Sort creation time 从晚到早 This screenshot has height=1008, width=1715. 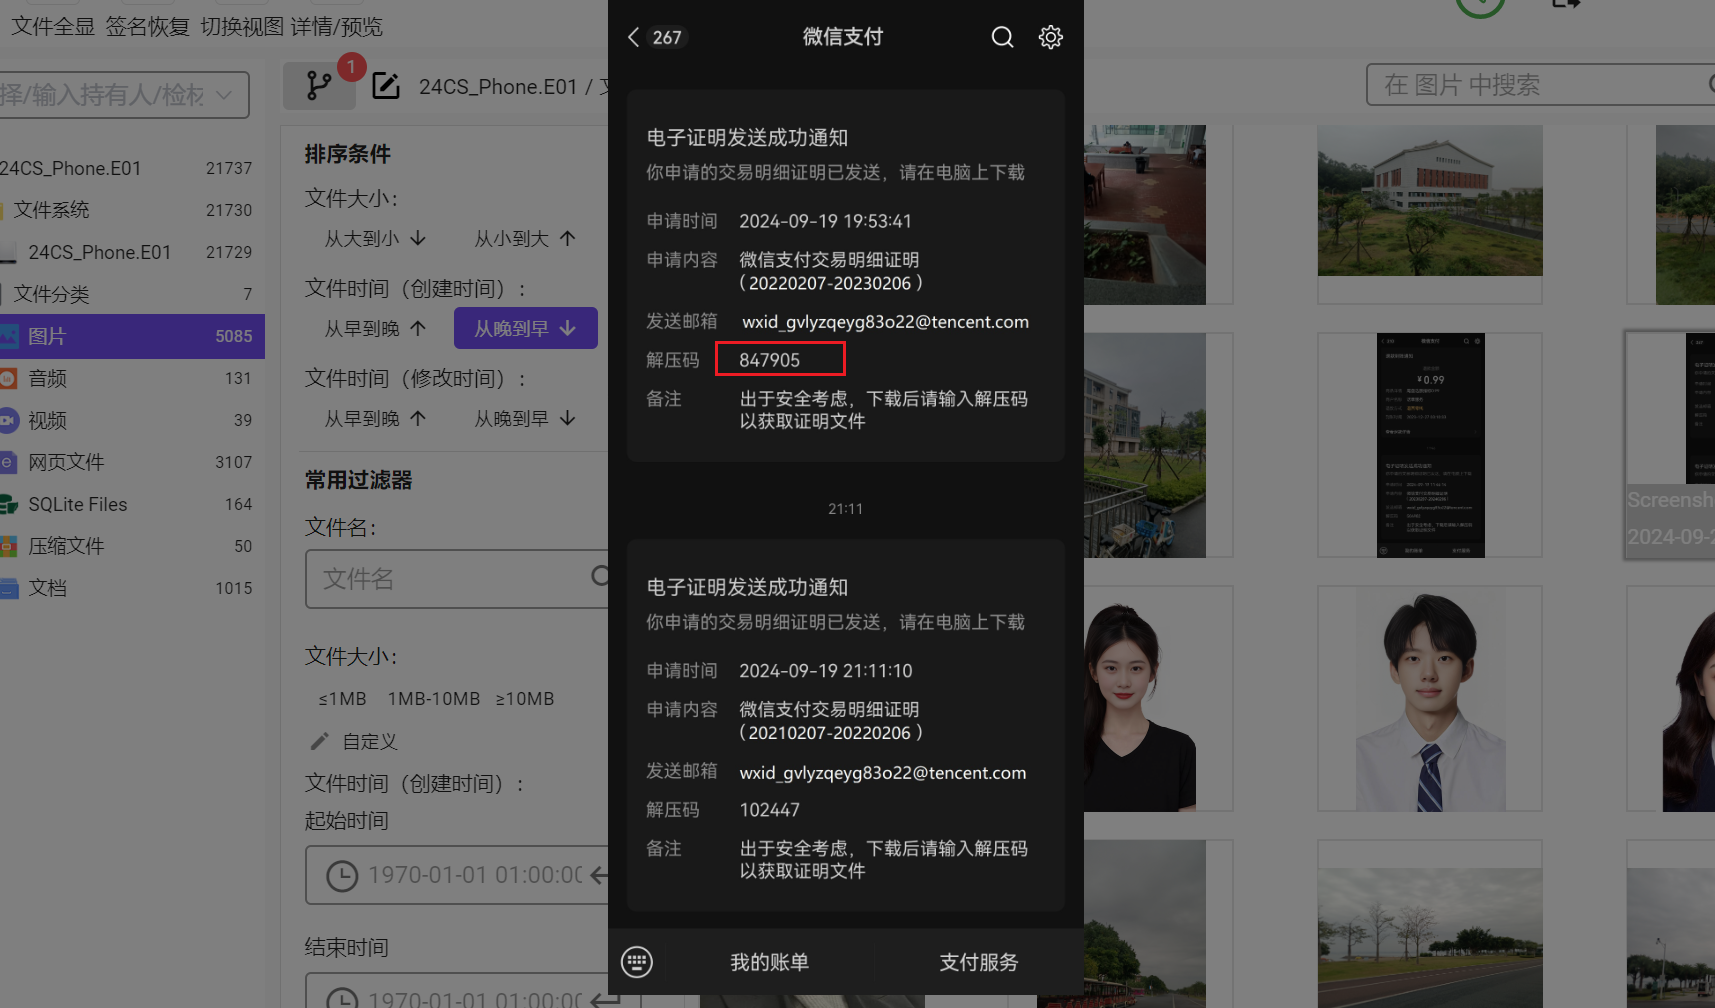tap(526, 328)
